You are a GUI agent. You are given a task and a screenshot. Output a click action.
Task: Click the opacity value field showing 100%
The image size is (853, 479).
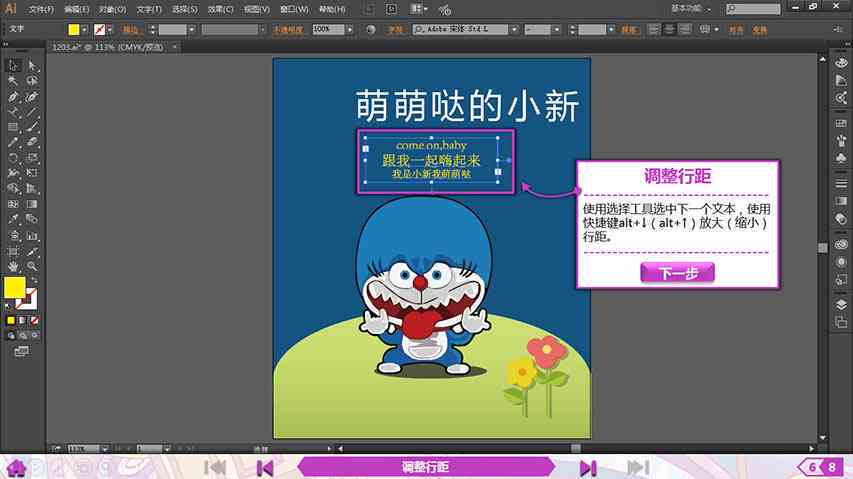[x=328, y=29]
